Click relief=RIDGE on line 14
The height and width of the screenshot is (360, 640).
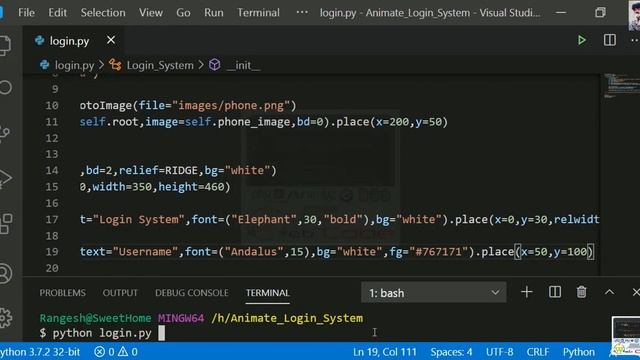point(158,171)
